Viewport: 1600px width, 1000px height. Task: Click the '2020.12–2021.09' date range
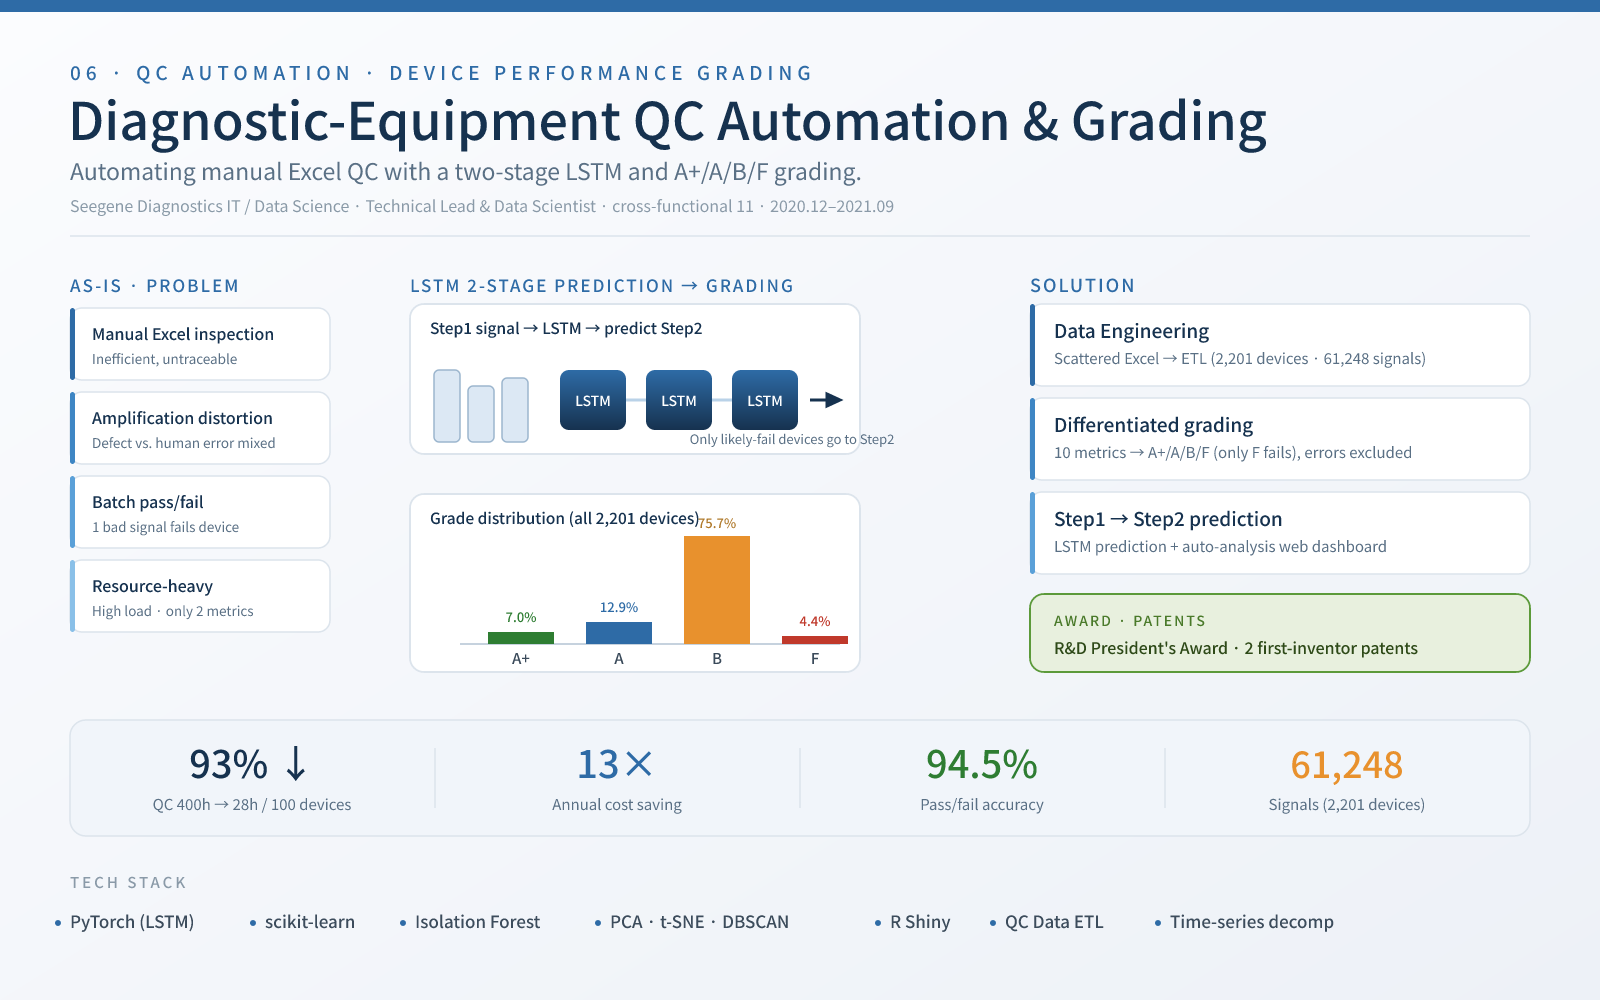[x=832, y=206]
